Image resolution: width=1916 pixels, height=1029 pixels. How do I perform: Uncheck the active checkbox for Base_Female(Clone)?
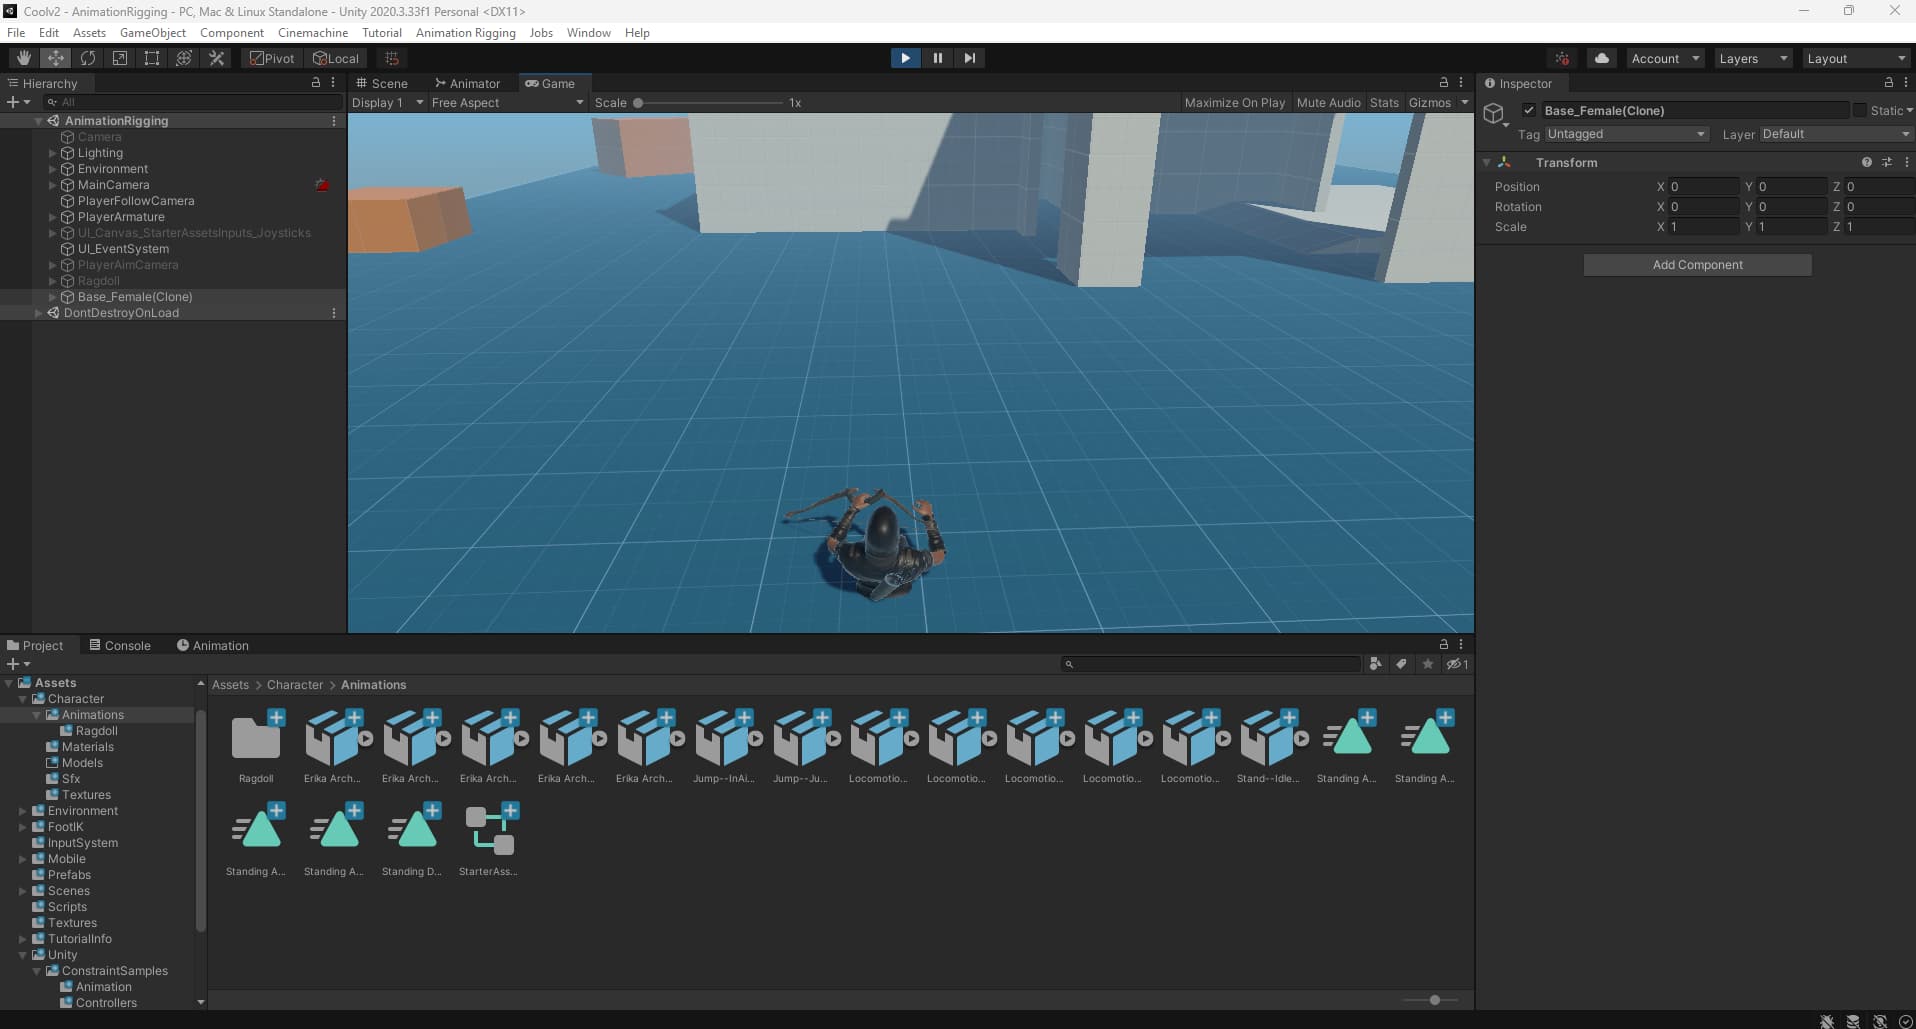(x=1527, y=110)
